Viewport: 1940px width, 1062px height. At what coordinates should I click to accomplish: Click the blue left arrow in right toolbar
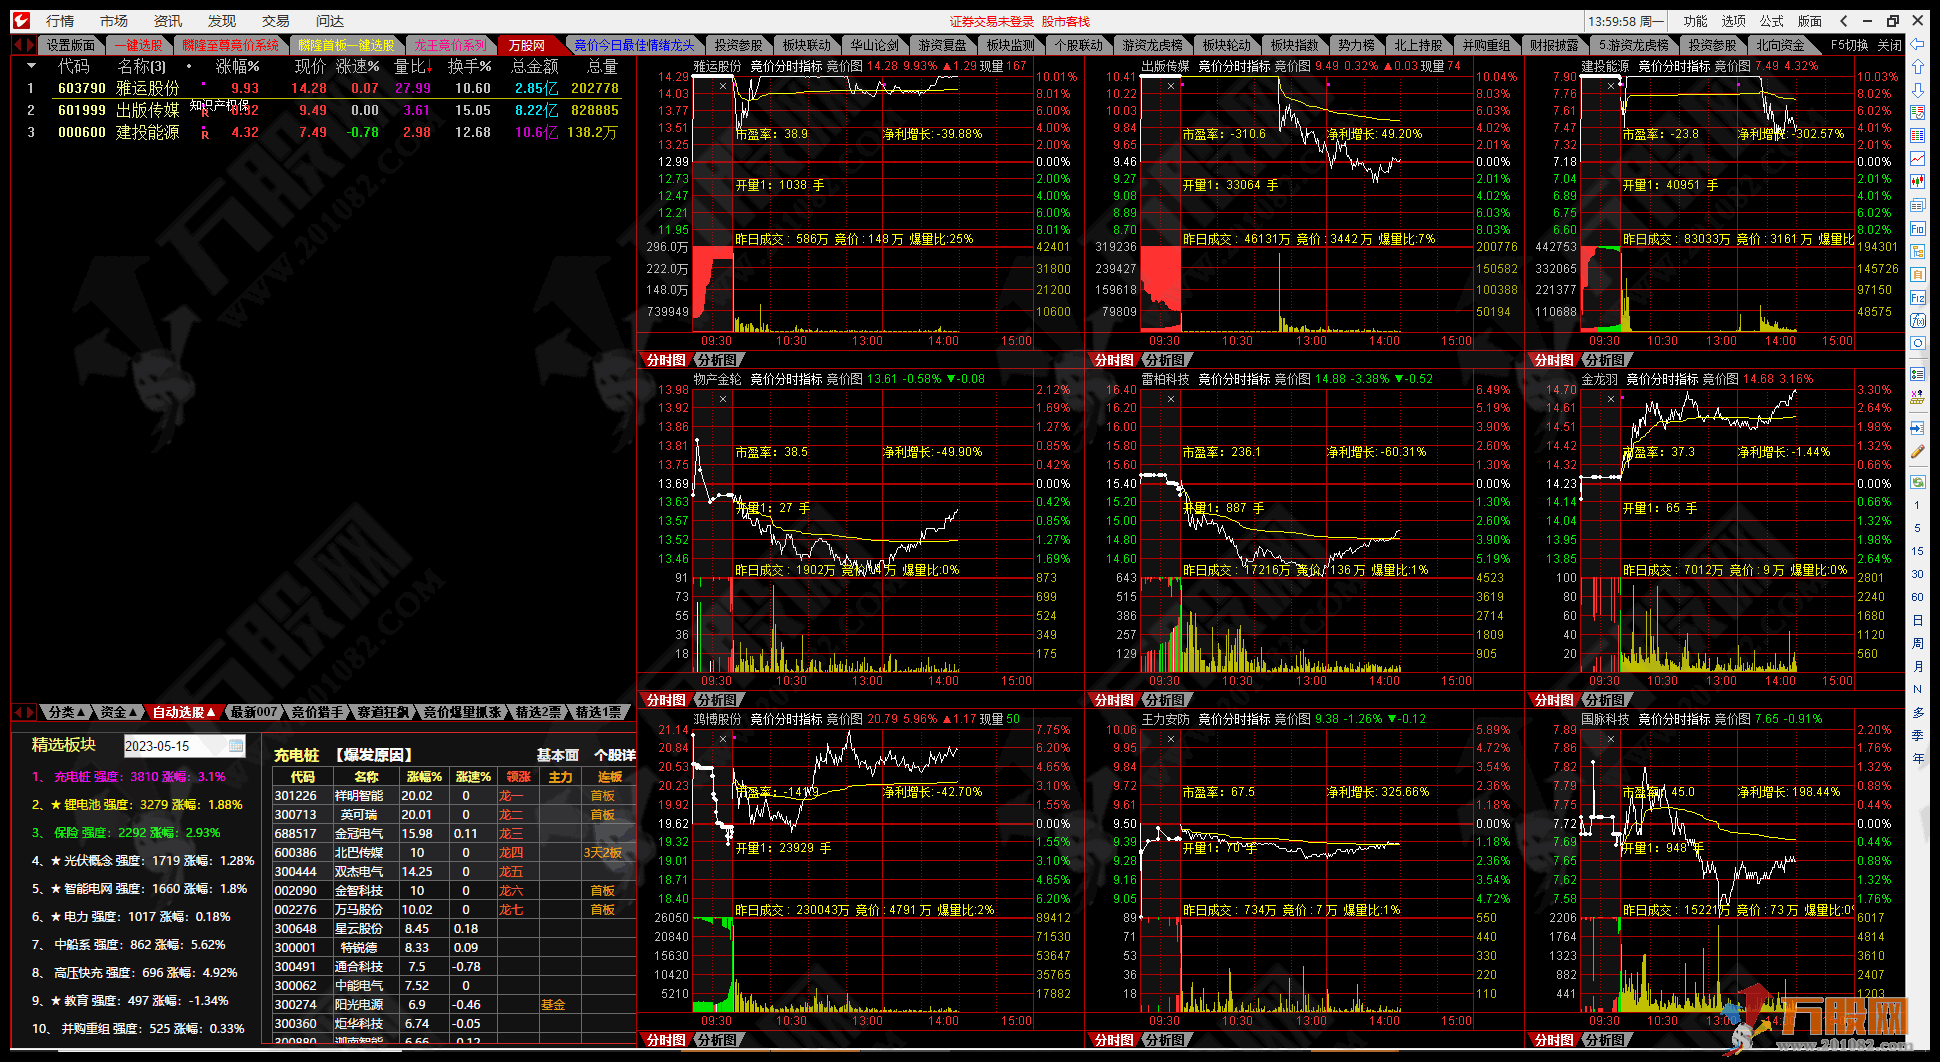(1917, 44)
